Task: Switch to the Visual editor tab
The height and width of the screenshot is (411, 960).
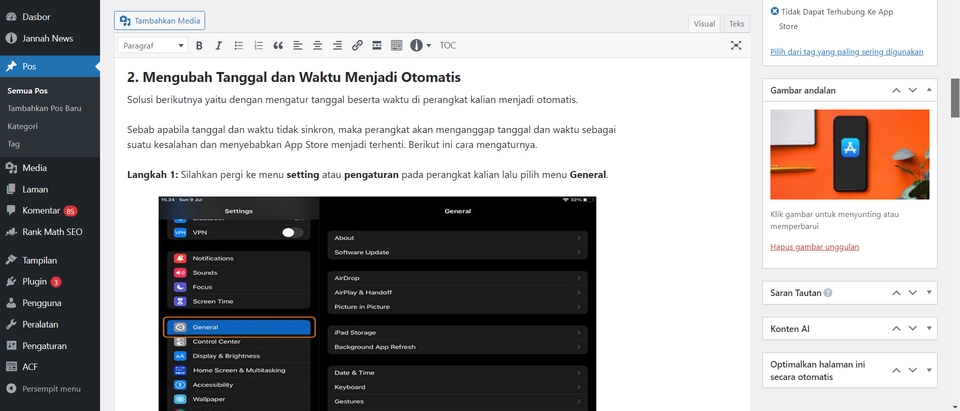Action: (x=704, y=24)
